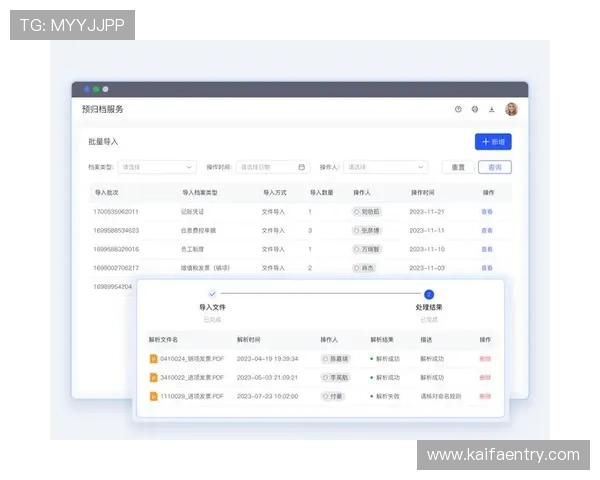Select batch number 1699002706217

point(116,268)
